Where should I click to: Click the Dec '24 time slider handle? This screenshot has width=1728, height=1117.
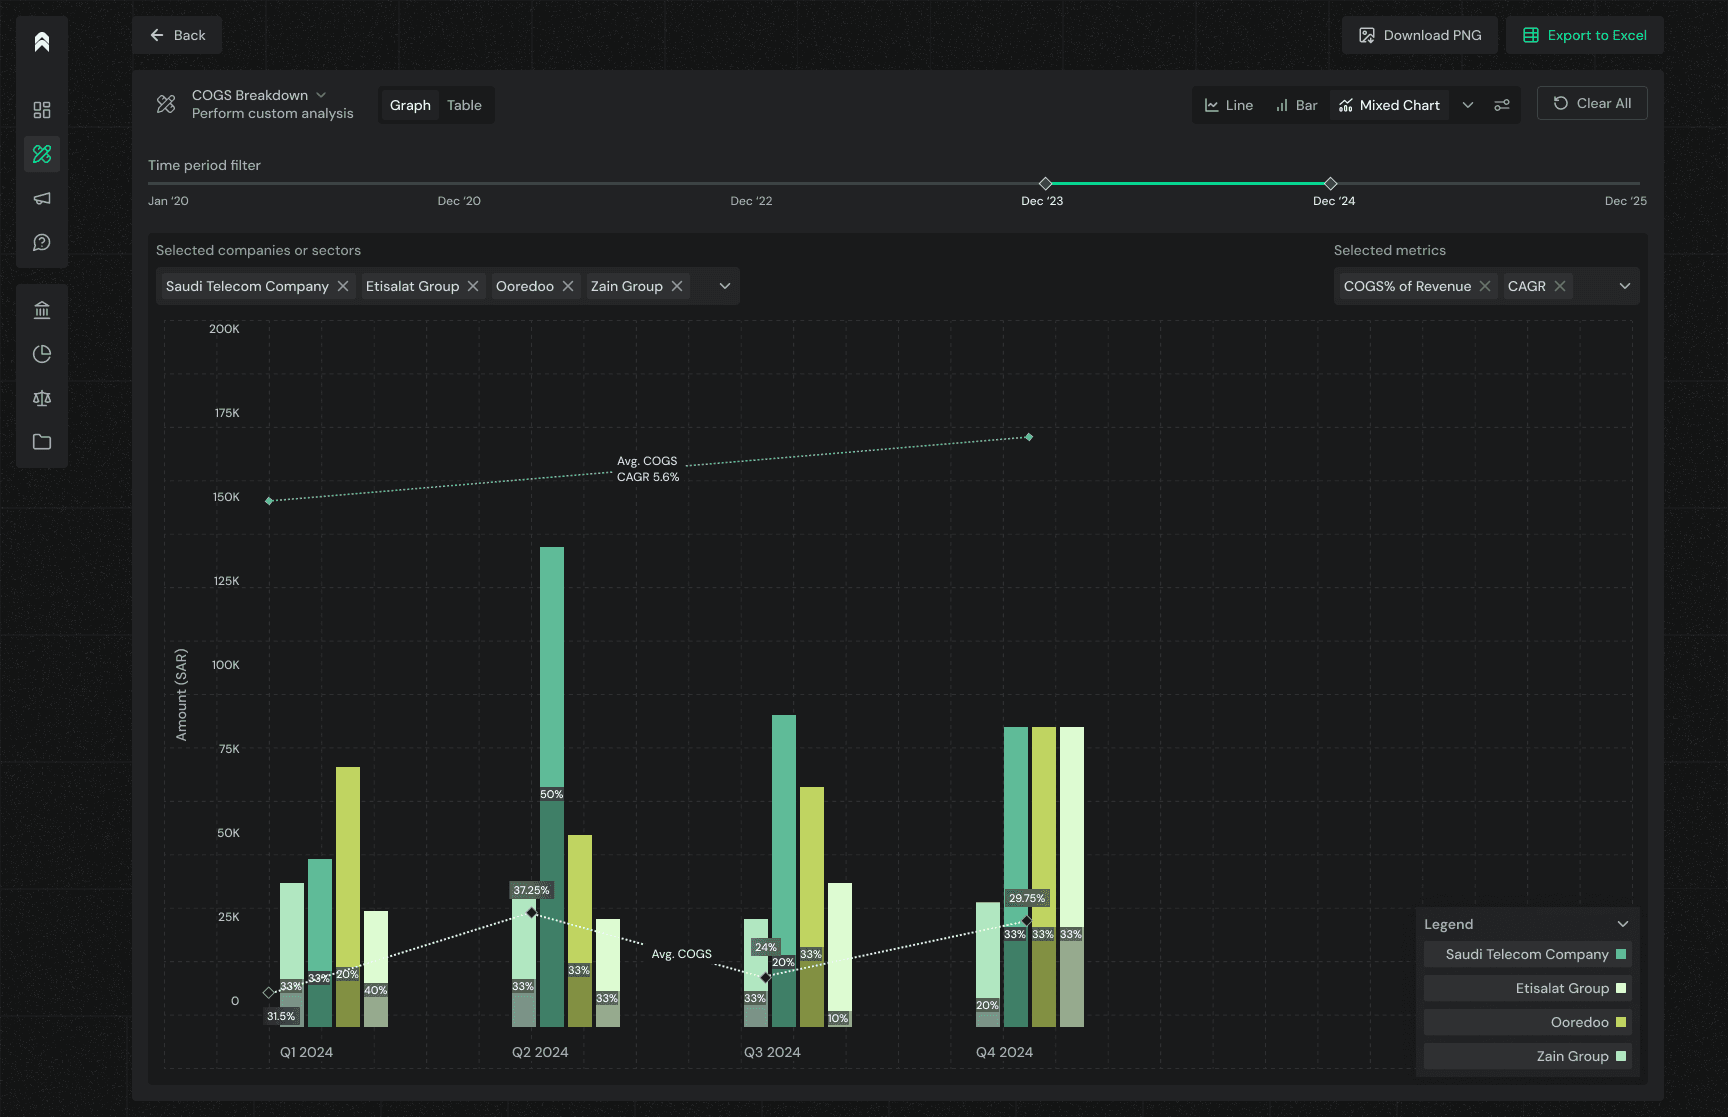[x=1330, y=183]
